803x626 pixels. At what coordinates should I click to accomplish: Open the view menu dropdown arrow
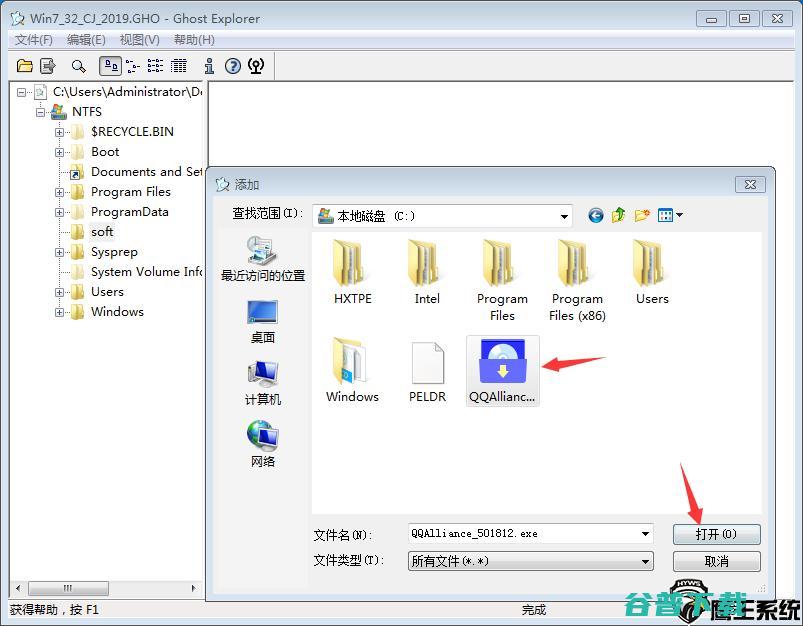[x=680, y=215]
